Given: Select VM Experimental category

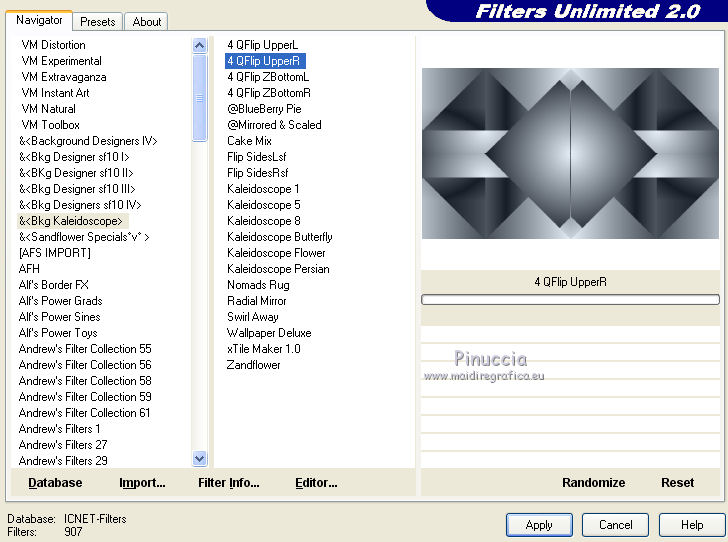Looking at the screenshot, I should 61,61.
